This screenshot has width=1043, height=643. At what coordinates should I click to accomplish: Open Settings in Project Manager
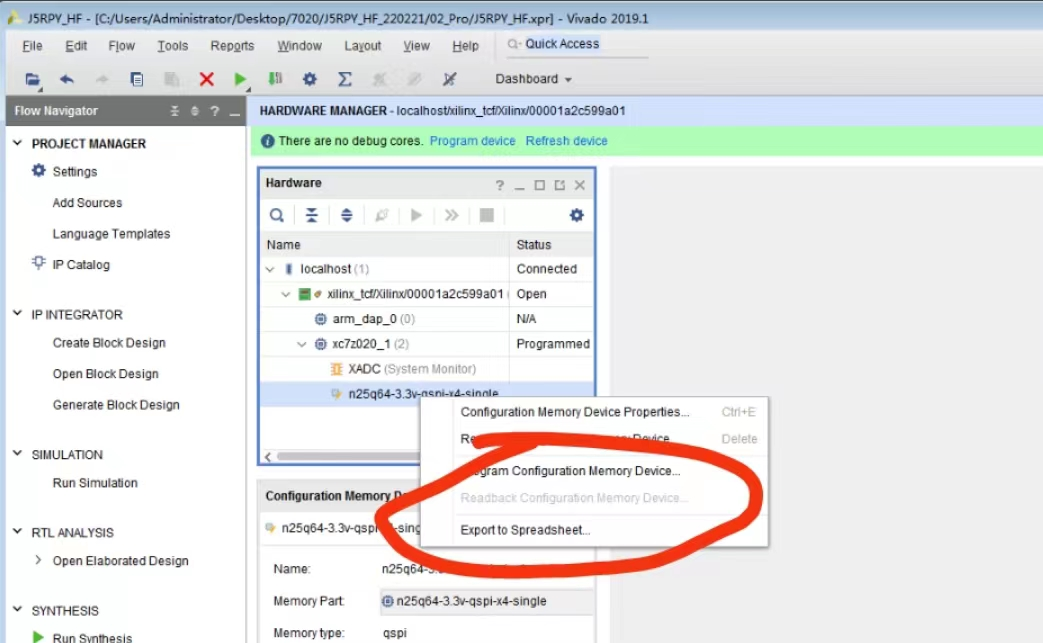coord(74,172)
